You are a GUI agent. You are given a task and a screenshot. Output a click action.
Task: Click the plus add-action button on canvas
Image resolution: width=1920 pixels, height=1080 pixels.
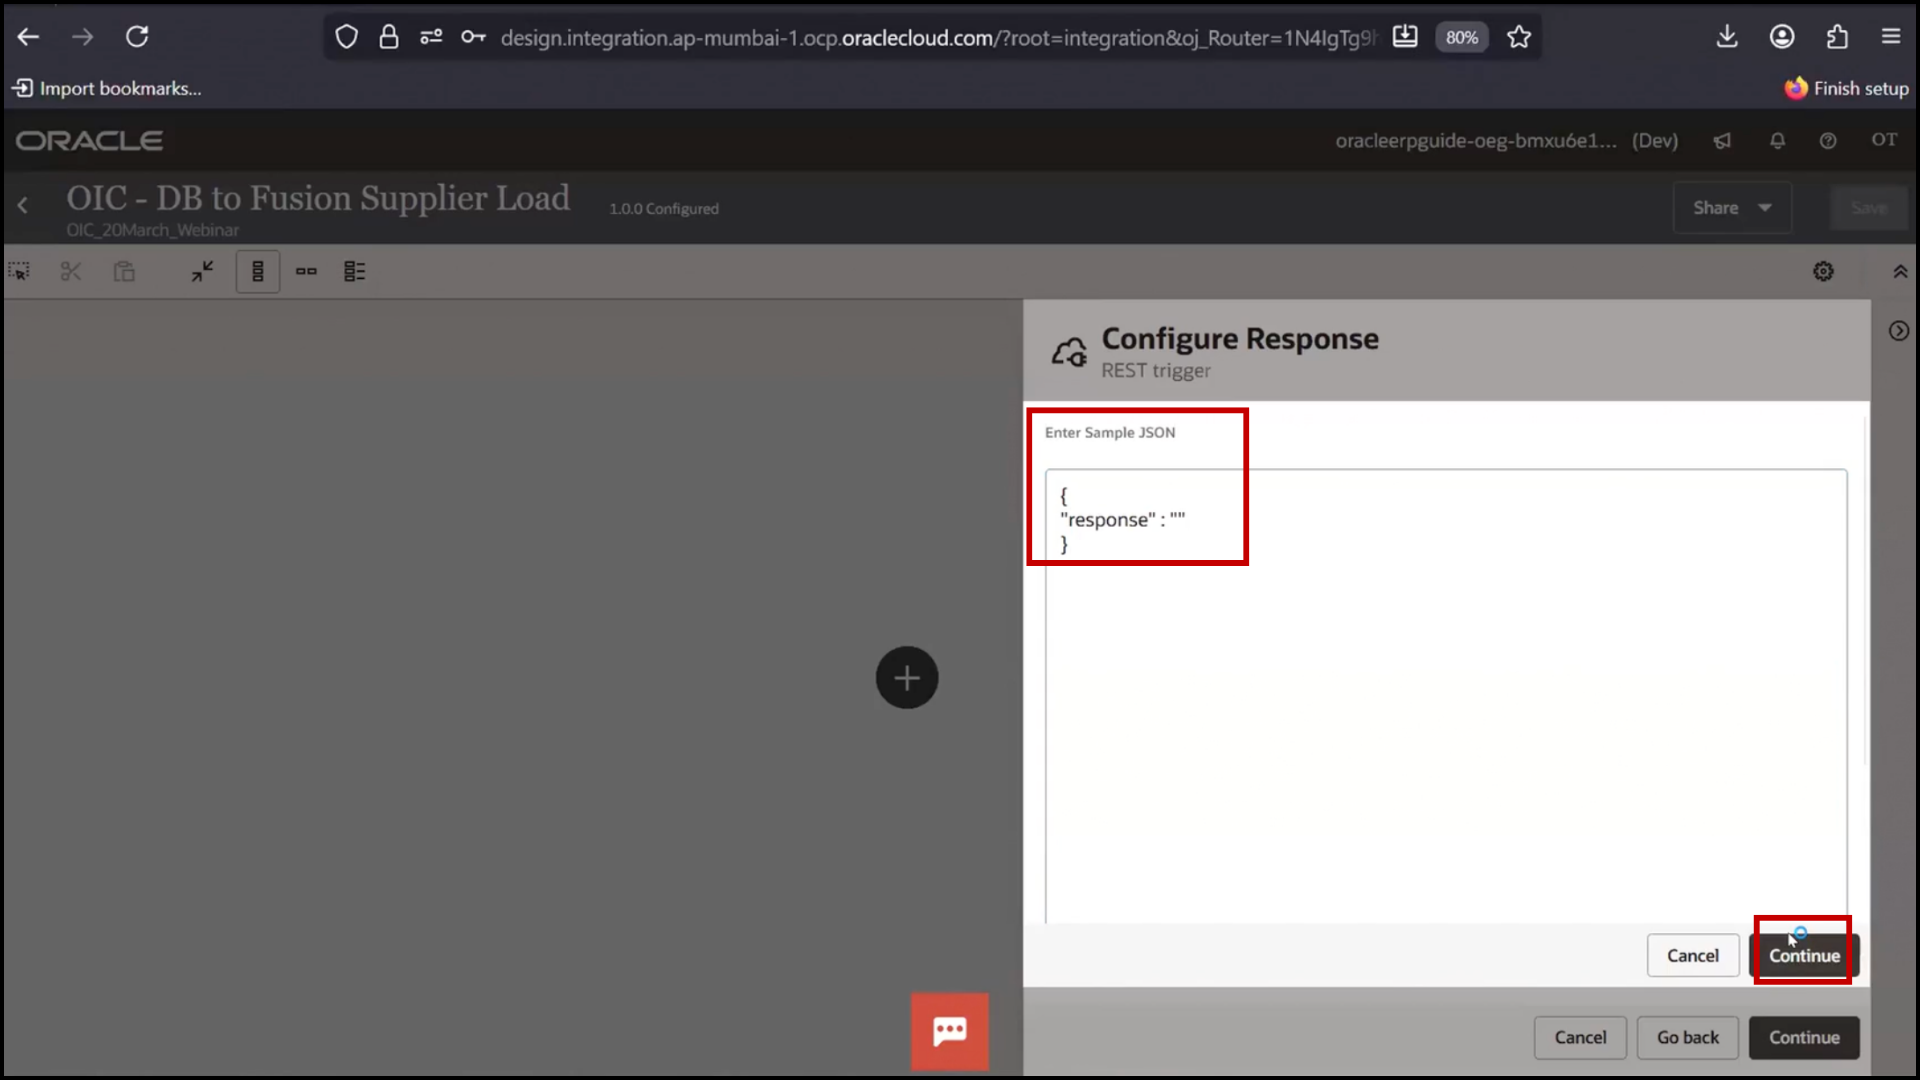point(907,678)
